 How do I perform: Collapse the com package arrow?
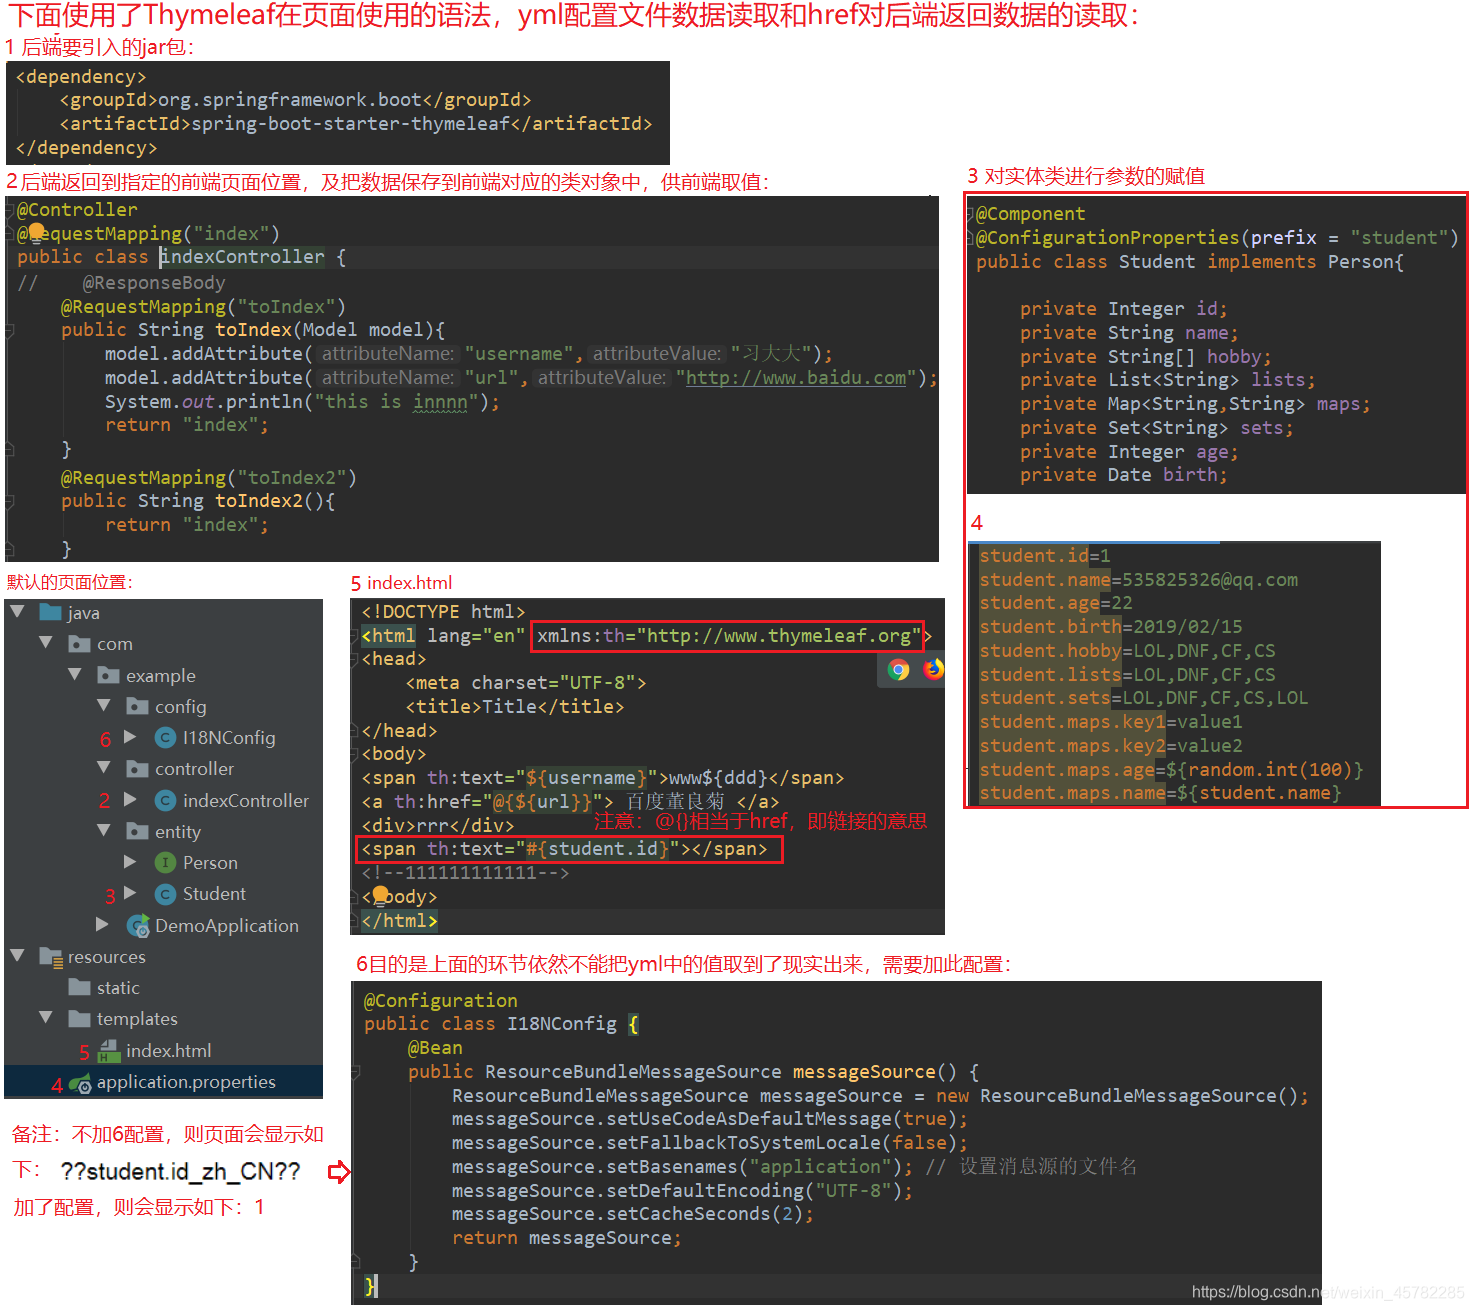(x=46, y=642)
